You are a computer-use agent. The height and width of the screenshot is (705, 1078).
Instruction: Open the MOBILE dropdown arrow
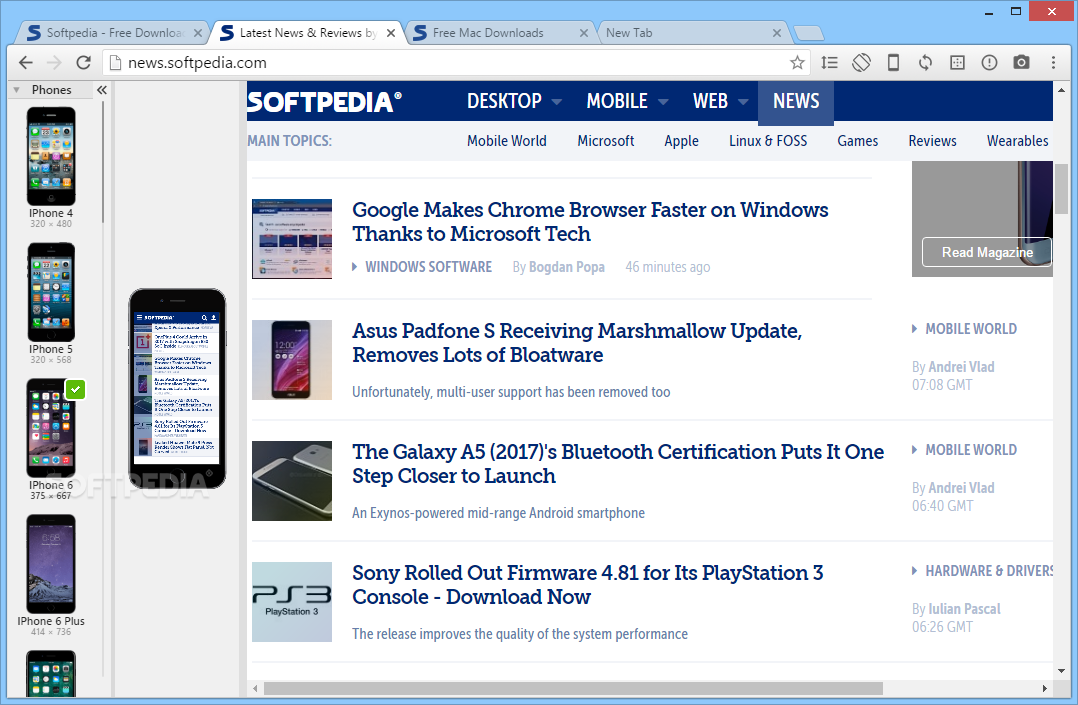click(x=663, y=102)
